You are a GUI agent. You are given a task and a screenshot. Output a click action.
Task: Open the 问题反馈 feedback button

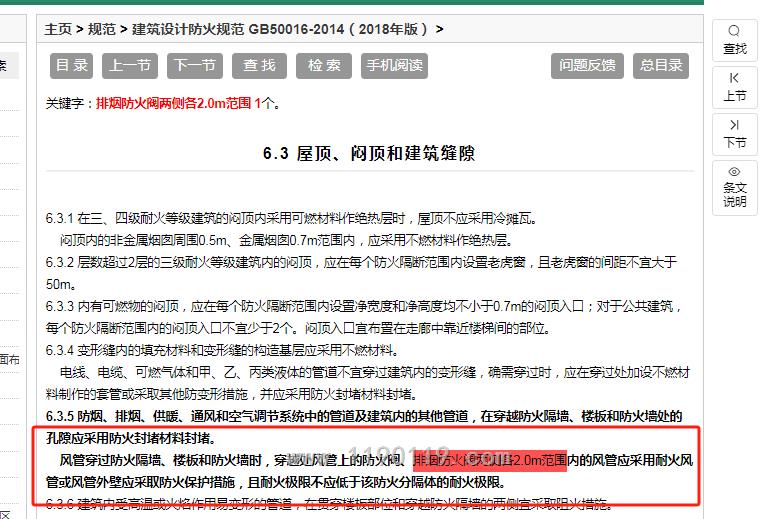click(587, 66)
